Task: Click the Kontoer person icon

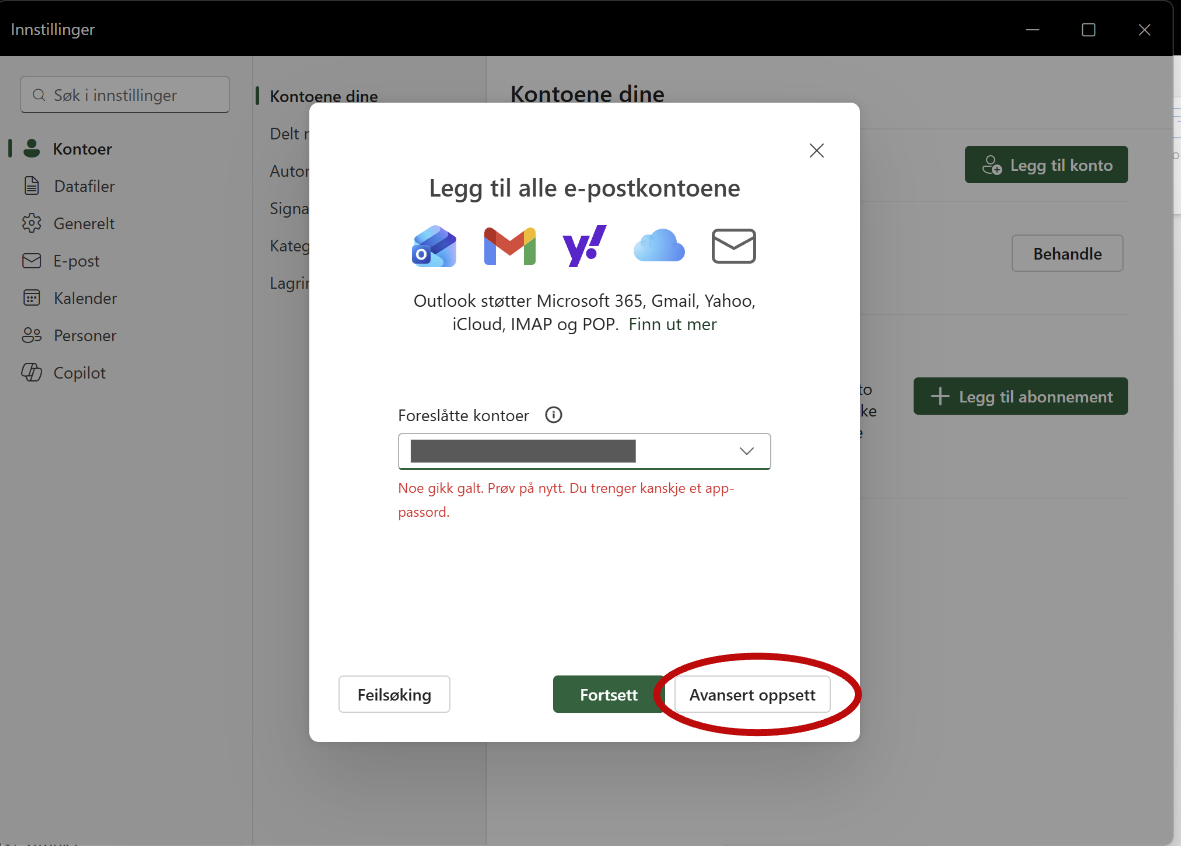Action: 32,148
